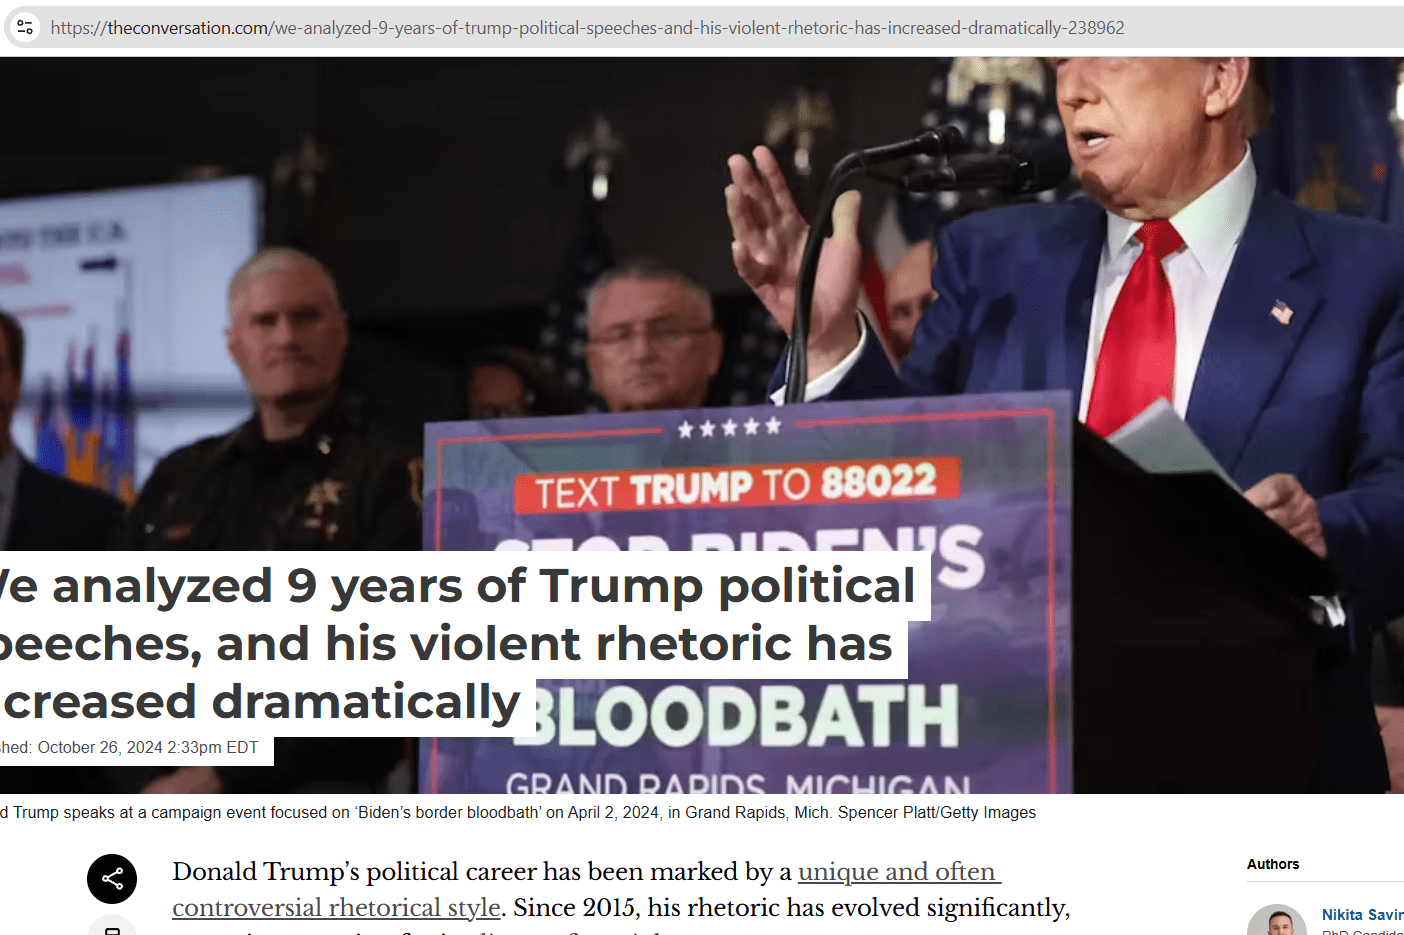
Task: Open the site information icon in address bar
Action: tap(25, 27)
